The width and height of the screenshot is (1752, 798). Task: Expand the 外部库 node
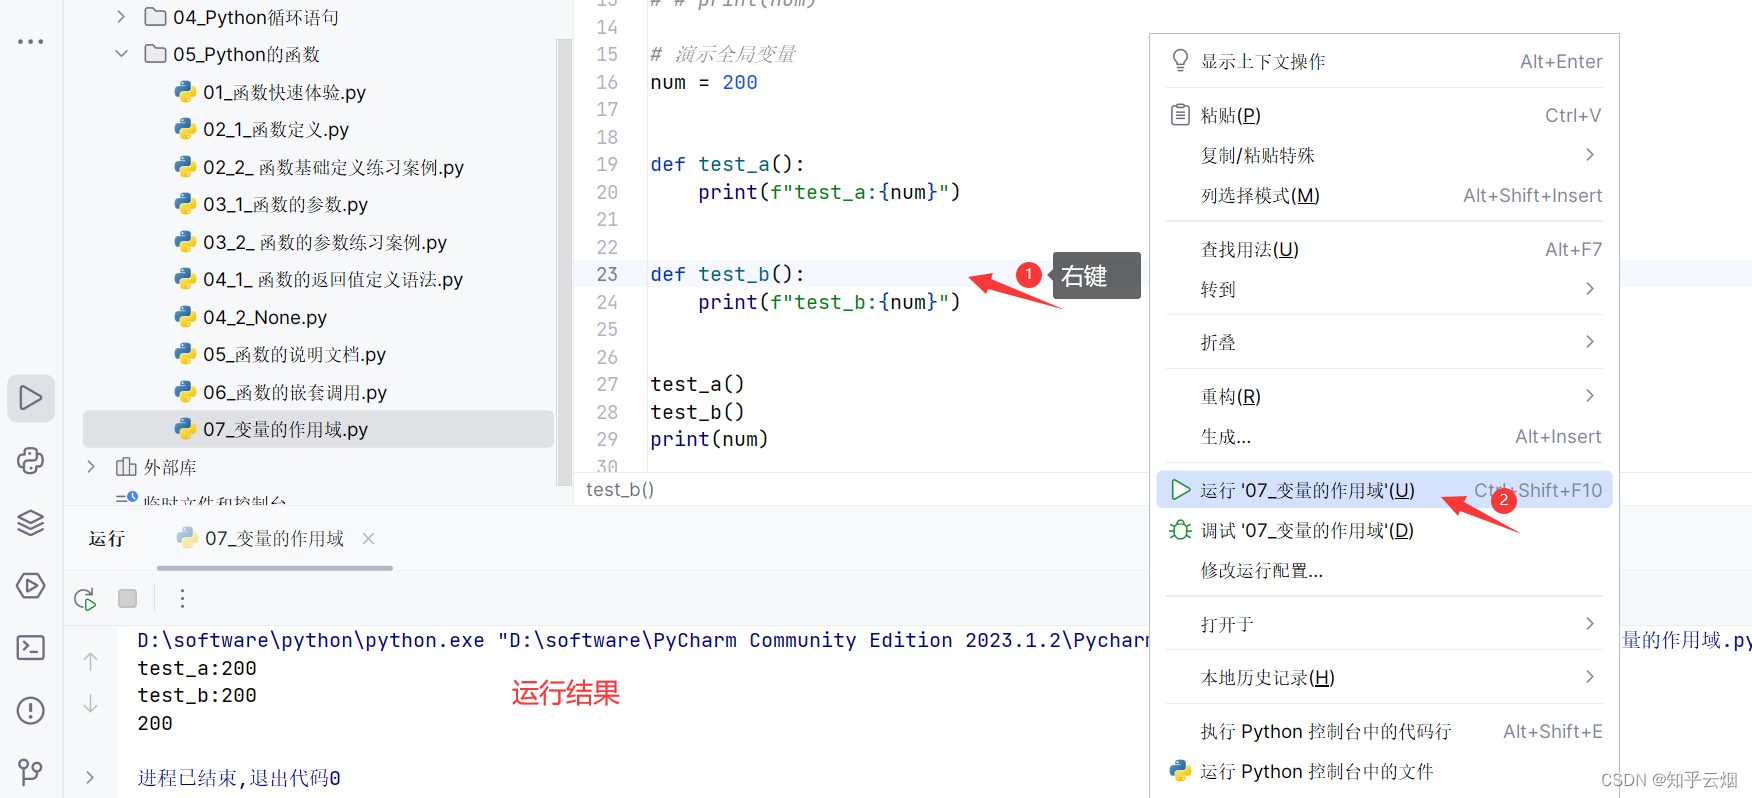tap(91, 467)
